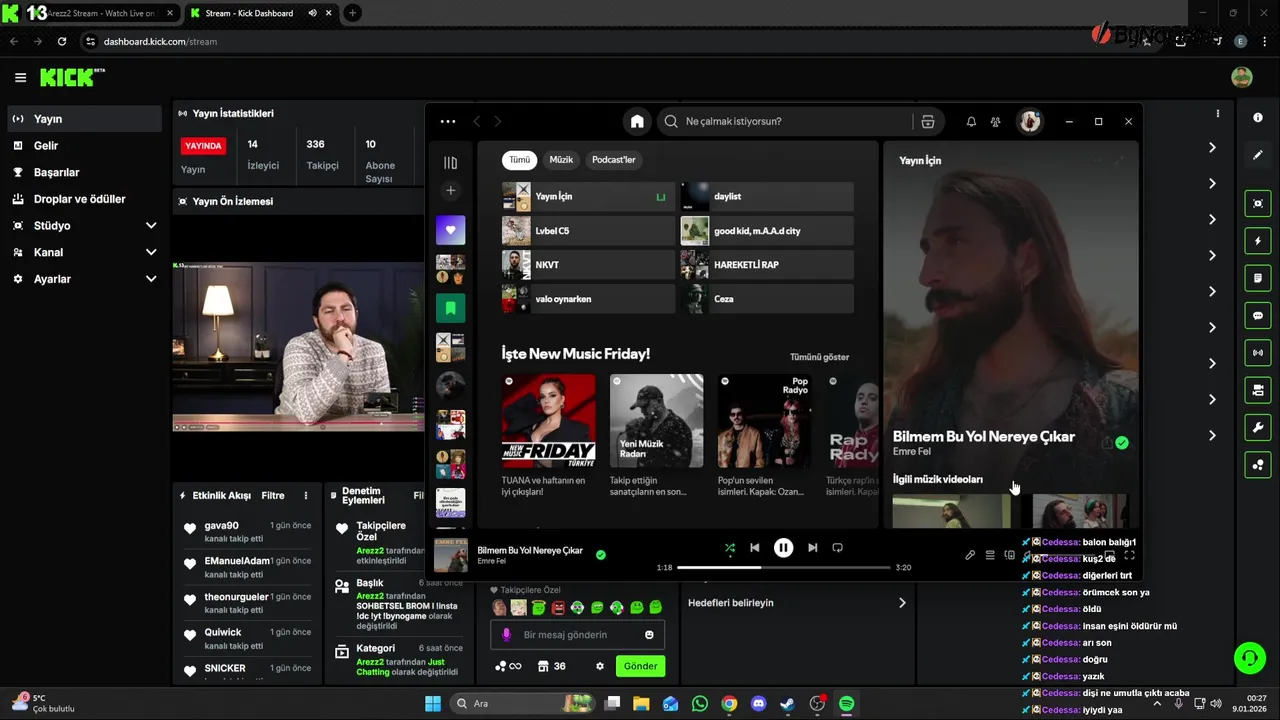
Task: Click document notes icon in Kick rail
Action: 1258,278
